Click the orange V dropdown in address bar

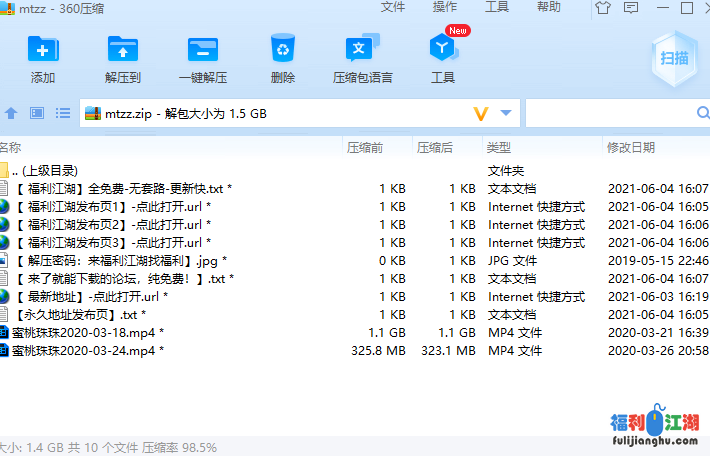click(x=481, y=114)
